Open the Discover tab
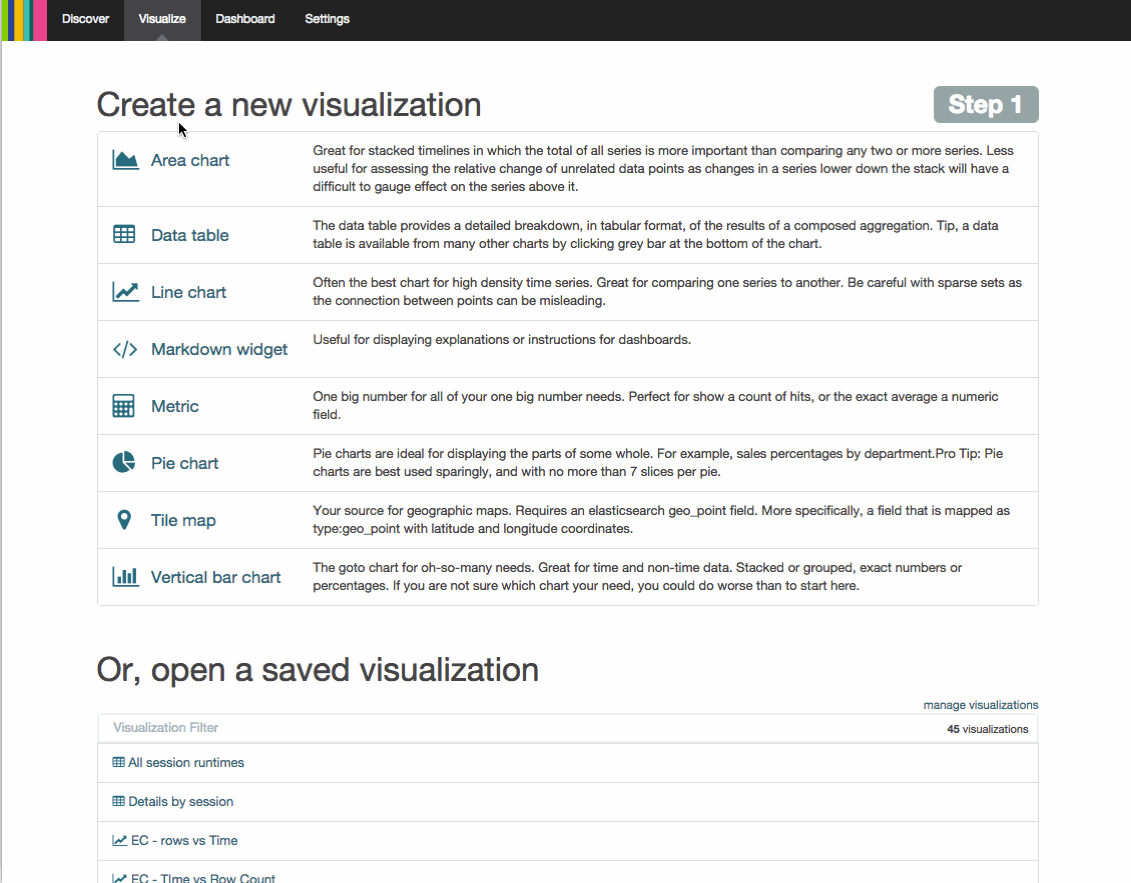This screenshot has height=883, width=1131. coord(85,19)
